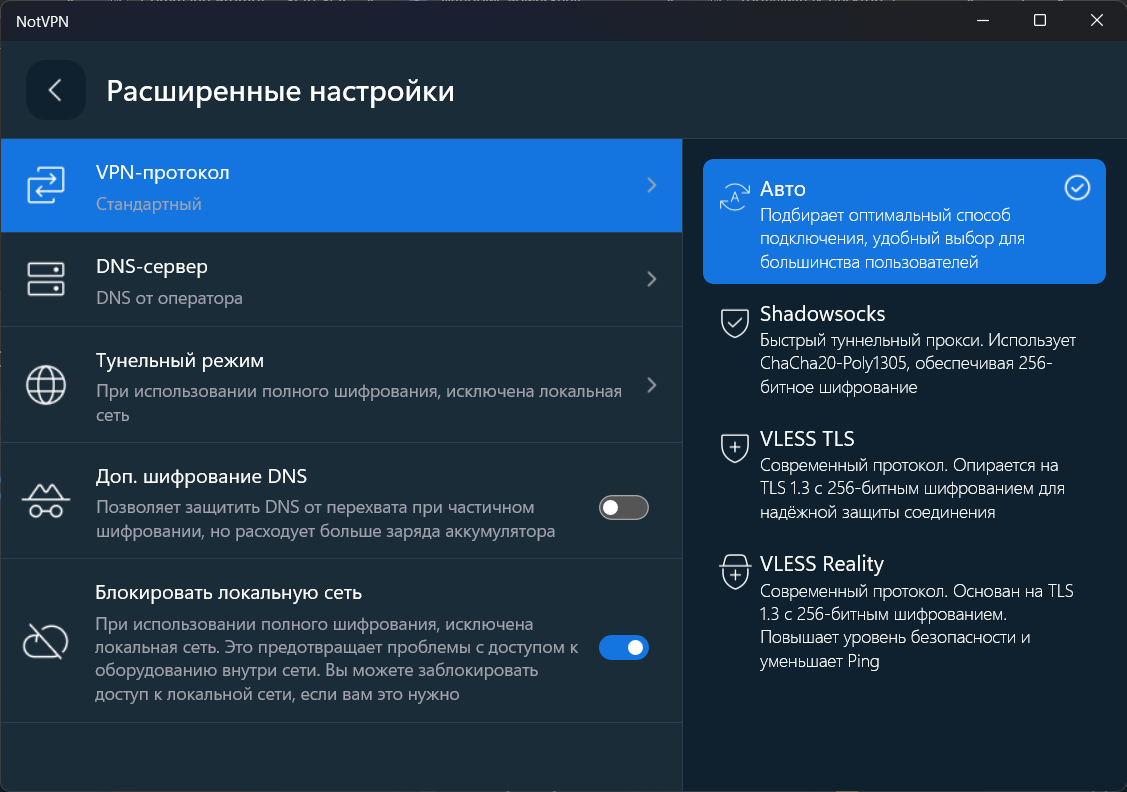Viewport: 1127px width, 792px height.
Task: Choose the Shadowsocks protocol option
Action: [904, 350]
